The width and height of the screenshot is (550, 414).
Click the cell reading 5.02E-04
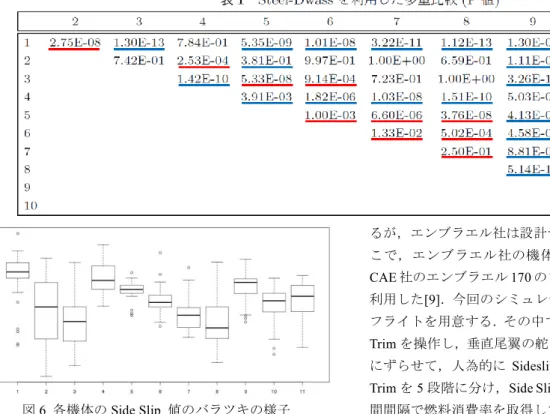point(467,133)
